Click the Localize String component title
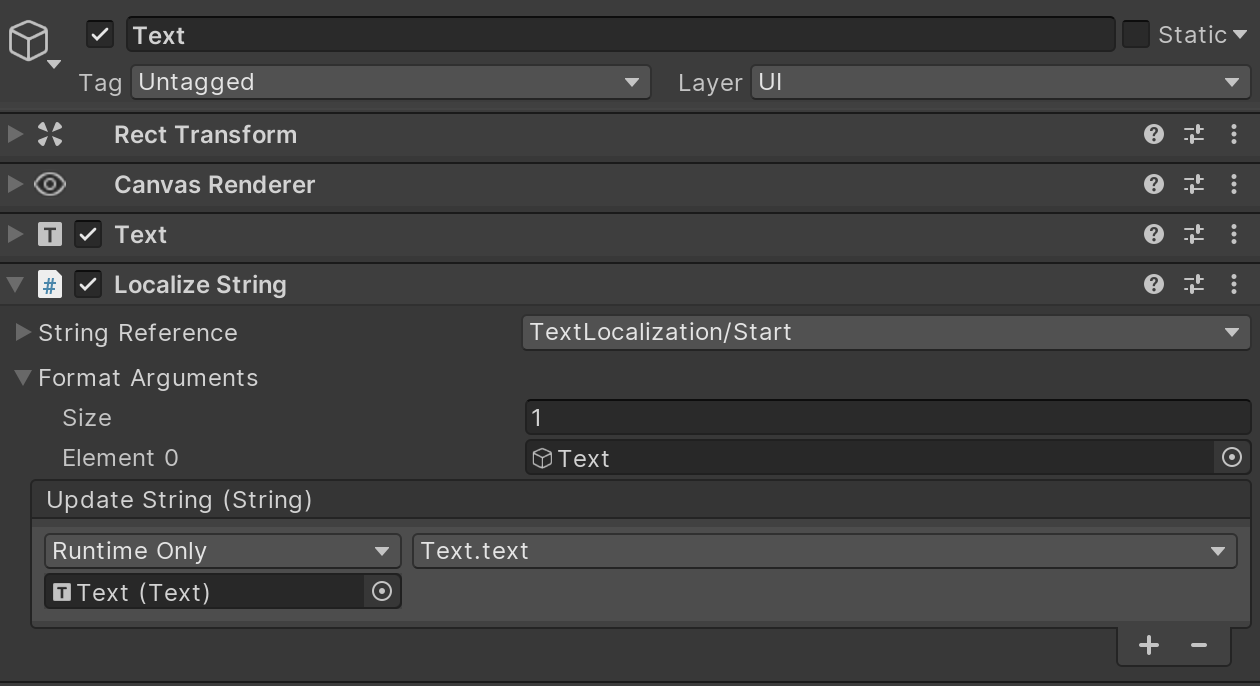Image resolution: width=1260 pixels, height=686 pixels. pos(200,285)
